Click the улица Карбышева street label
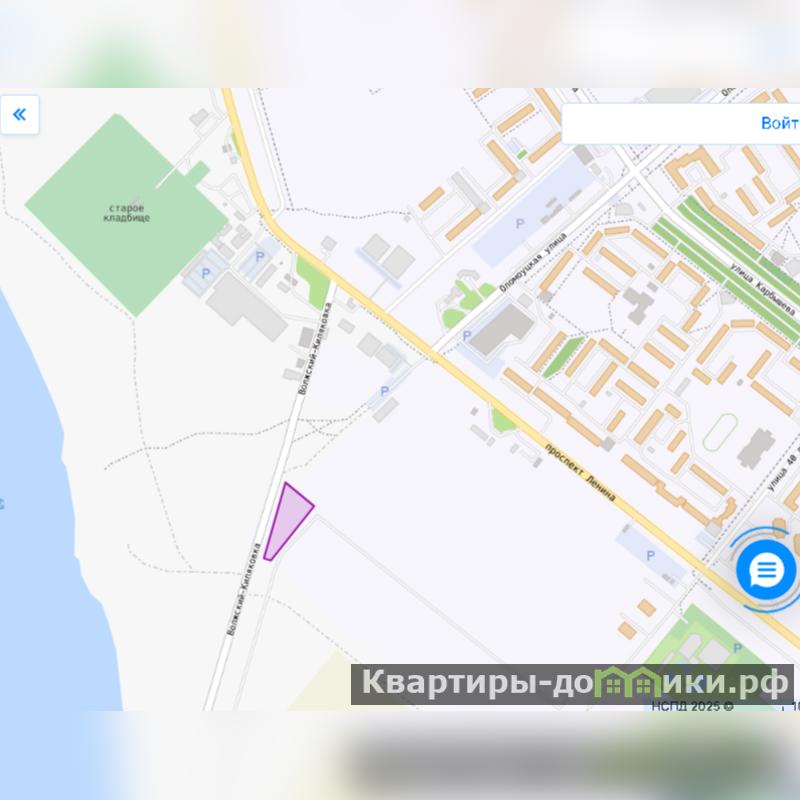 point(763,289)
